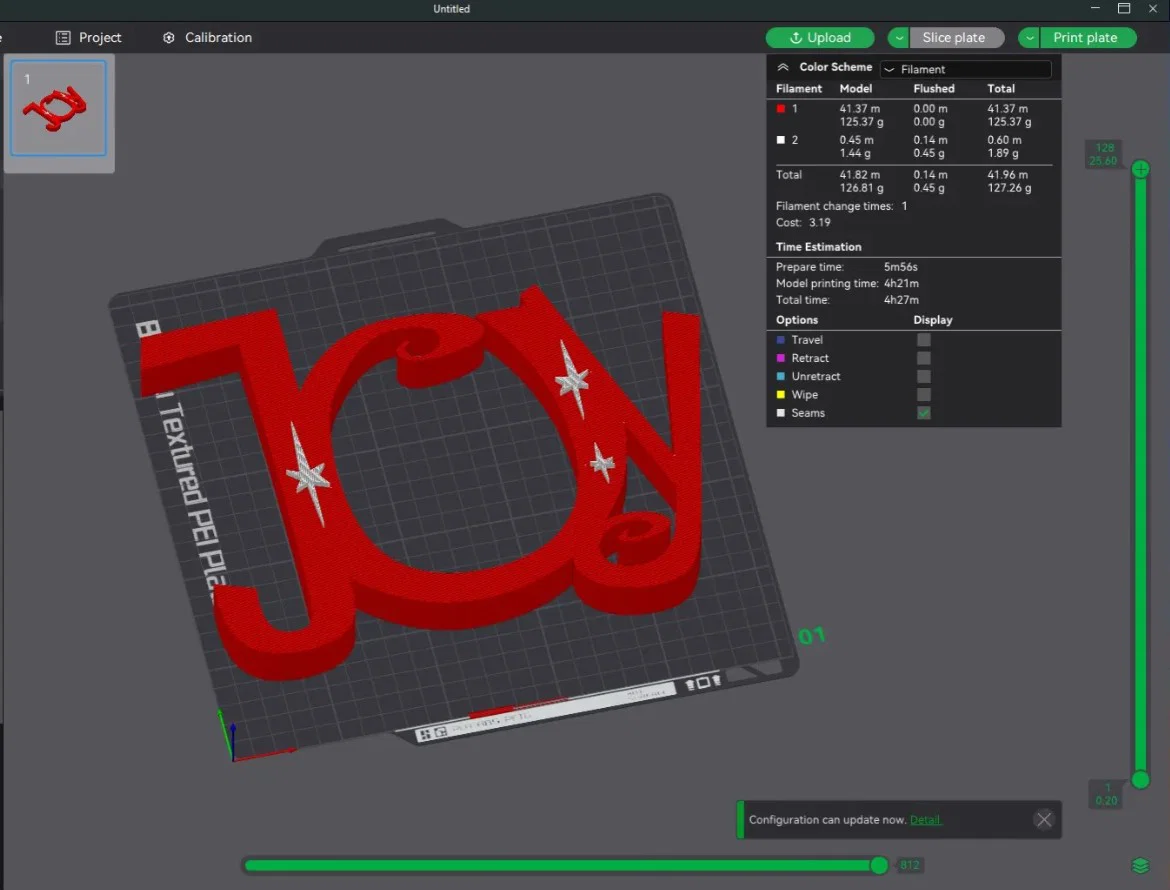Click the Time Estimation heading
The image size is (1170, 890).
[x=818, y=247]
